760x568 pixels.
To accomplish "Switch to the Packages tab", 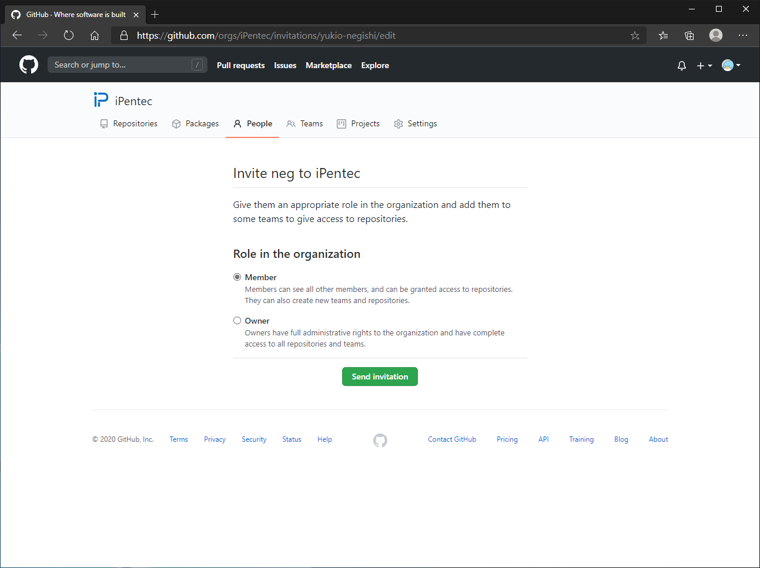I will [x=195, y=124].
